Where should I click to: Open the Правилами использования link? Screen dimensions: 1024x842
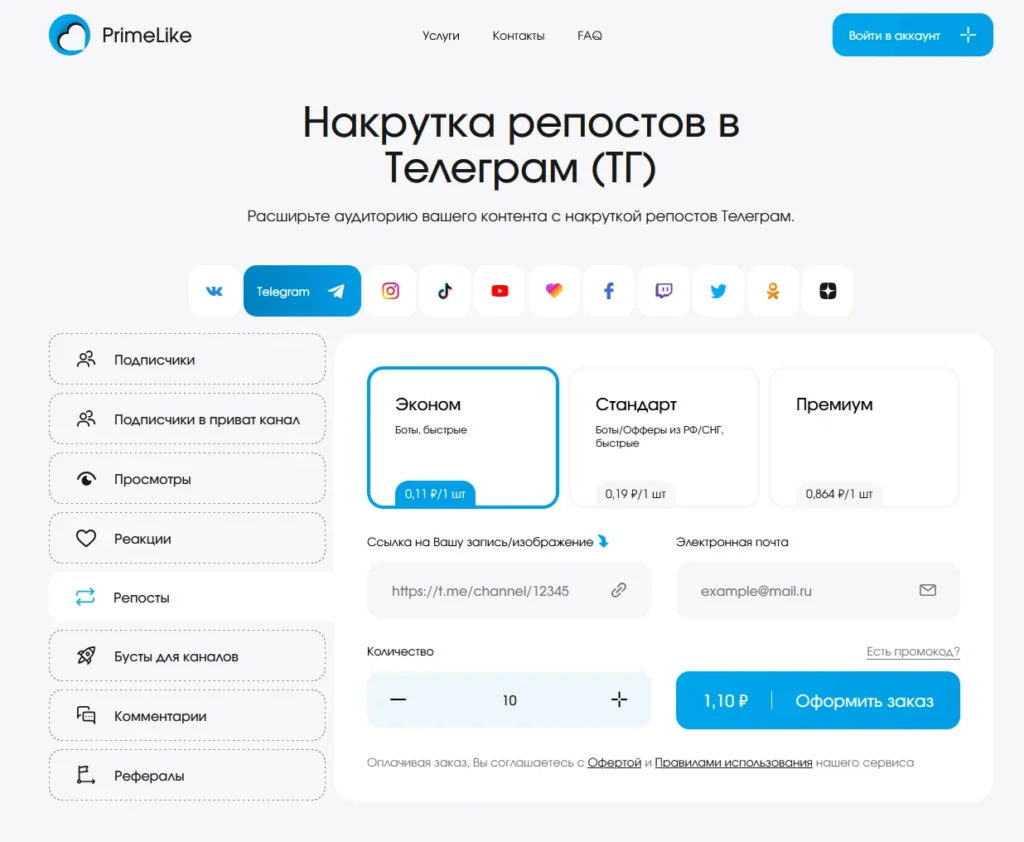pyautogui.click(x=733, y=762)
